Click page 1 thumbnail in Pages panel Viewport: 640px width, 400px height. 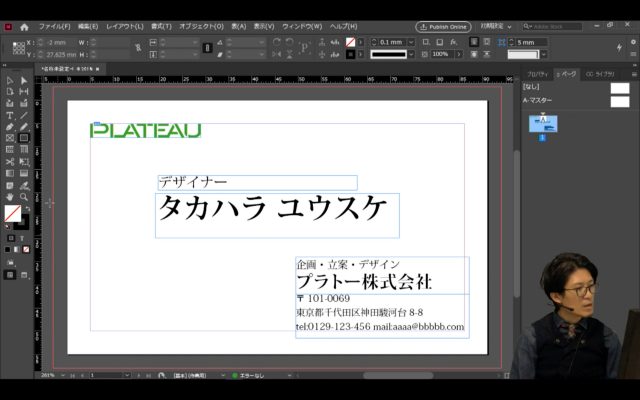pyautogui.click(x=543, y=124)
